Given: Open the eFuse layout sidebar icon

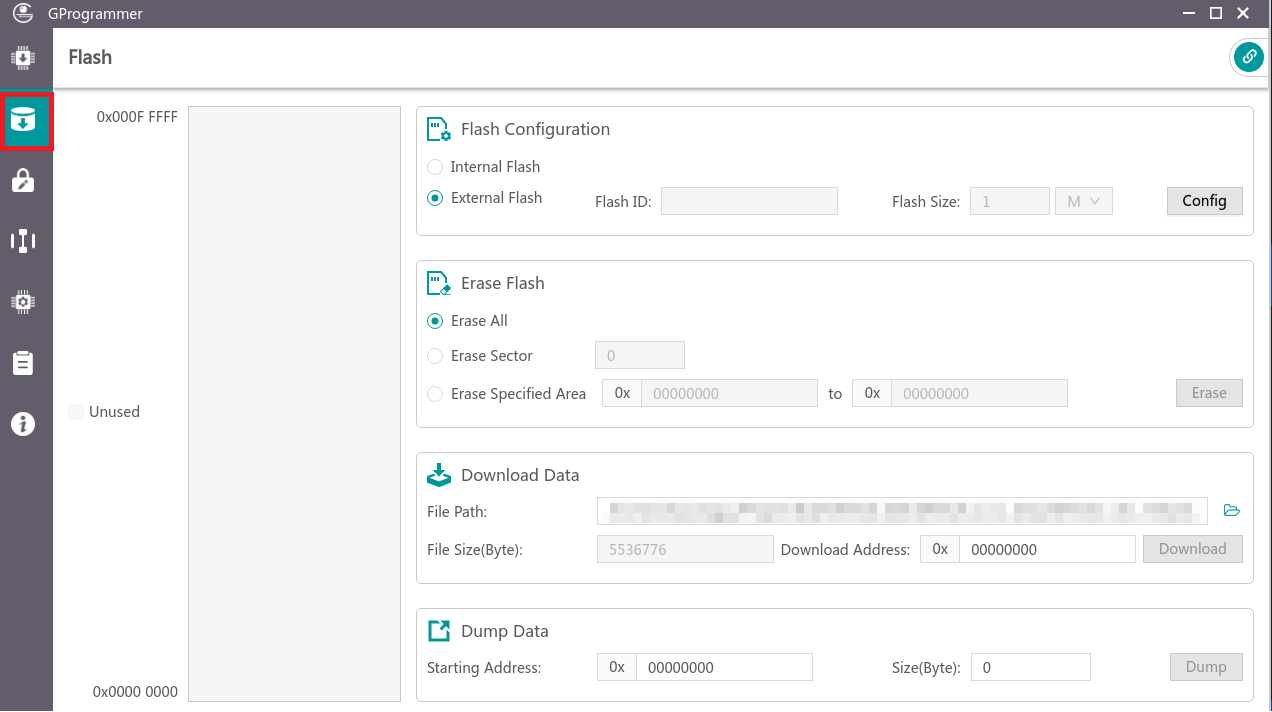Looking at the screenshot, I should pos(23,241).
